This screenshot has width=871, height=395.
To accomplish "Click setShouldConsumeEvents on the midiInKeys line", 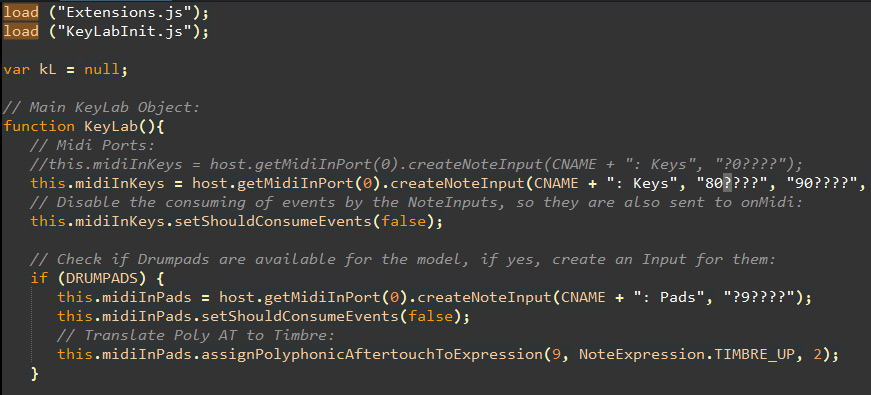I will click(x=273, y=222).
